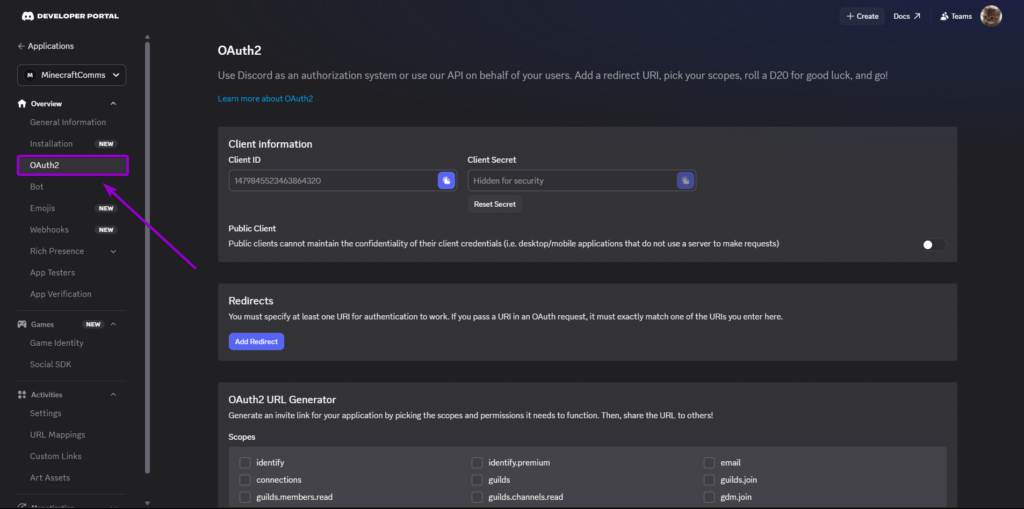The image size is (1024, 509).
Task: Open Activities Settings page
Action: coord(46,414)
